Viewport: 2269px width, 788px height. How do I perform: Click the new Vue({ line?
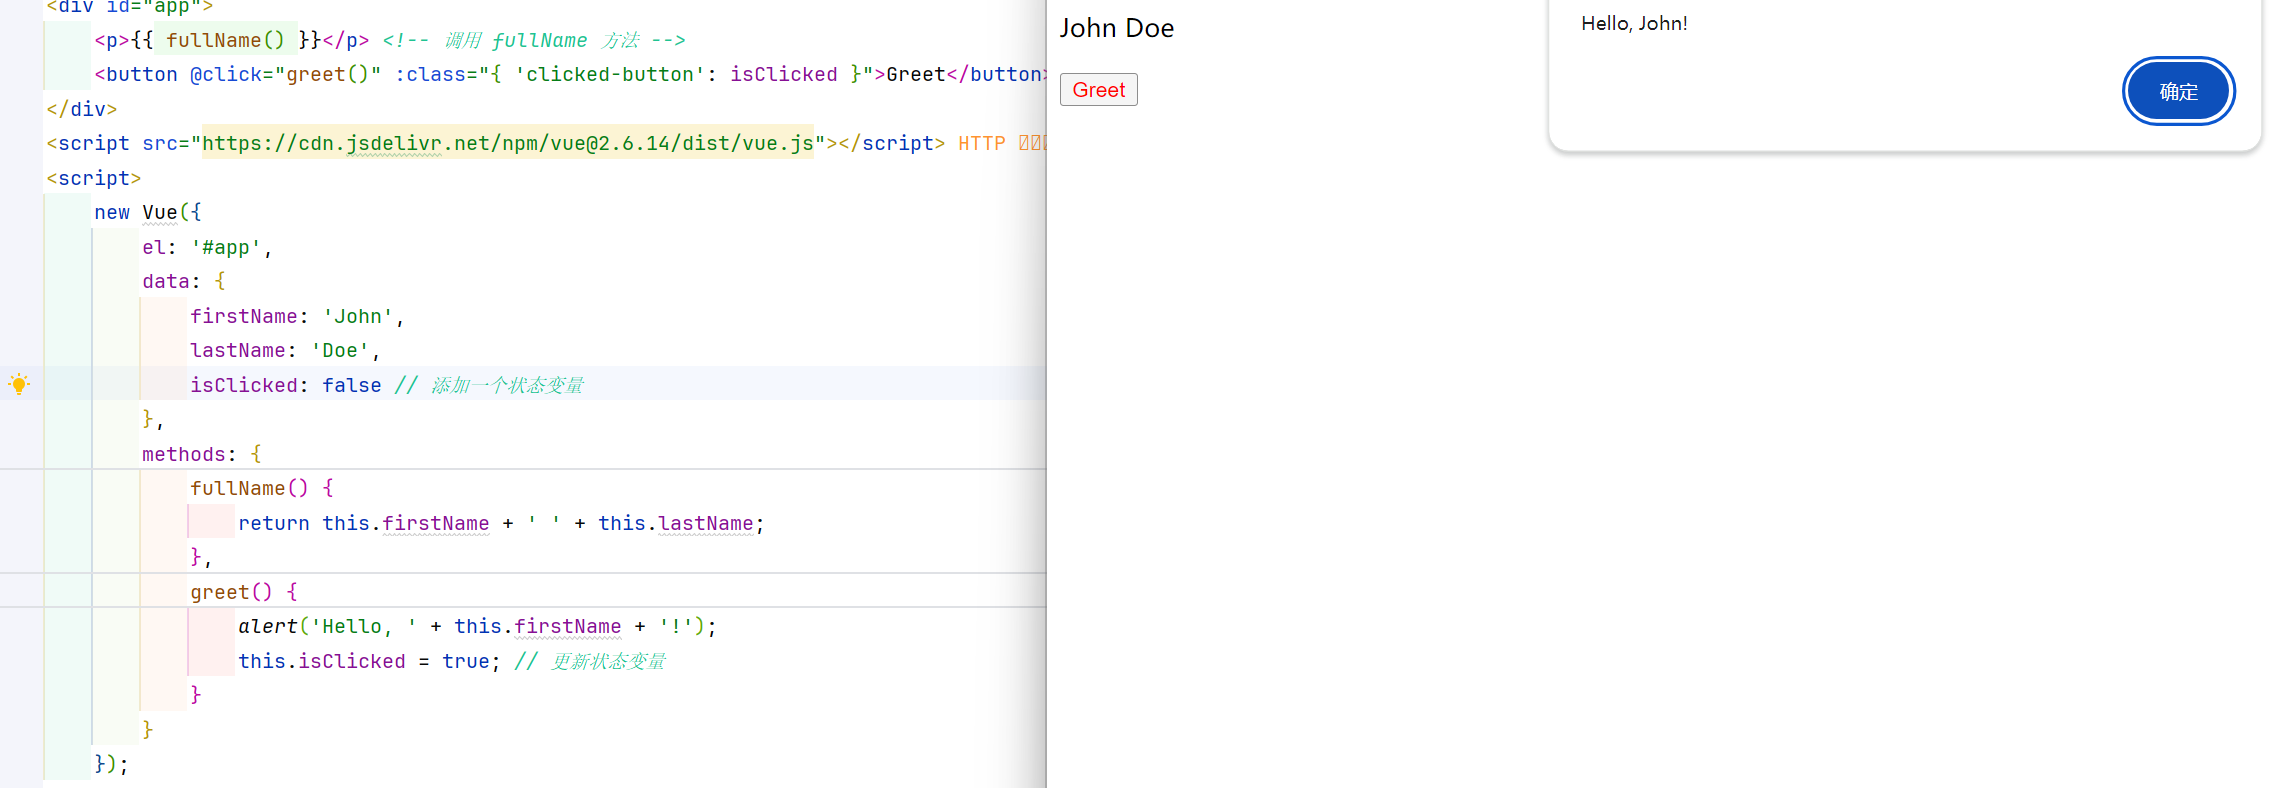(x=148, y=212)
